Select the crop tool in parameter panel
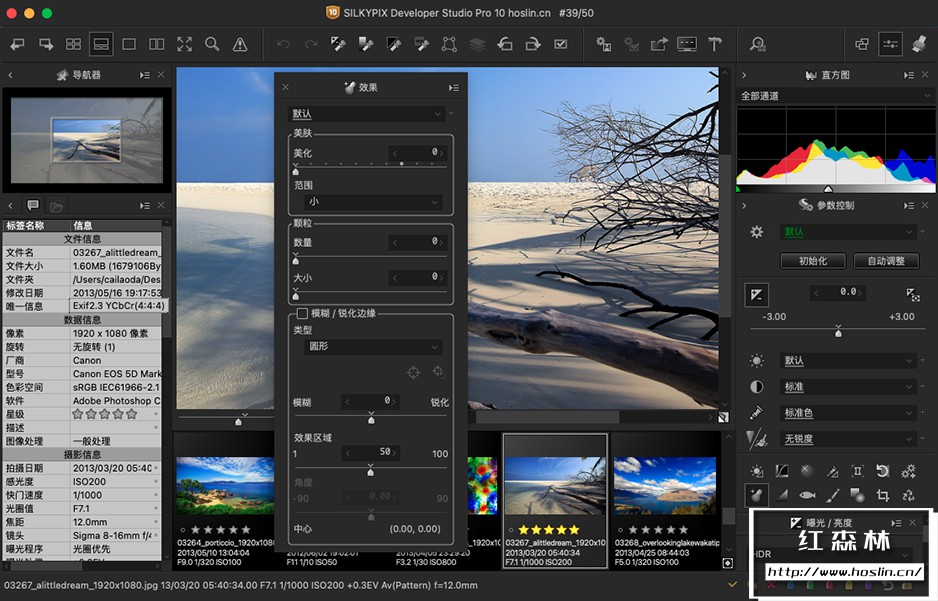Image resolution: width=938 pixels, height=601 pixels. click(x=883, y=495)
